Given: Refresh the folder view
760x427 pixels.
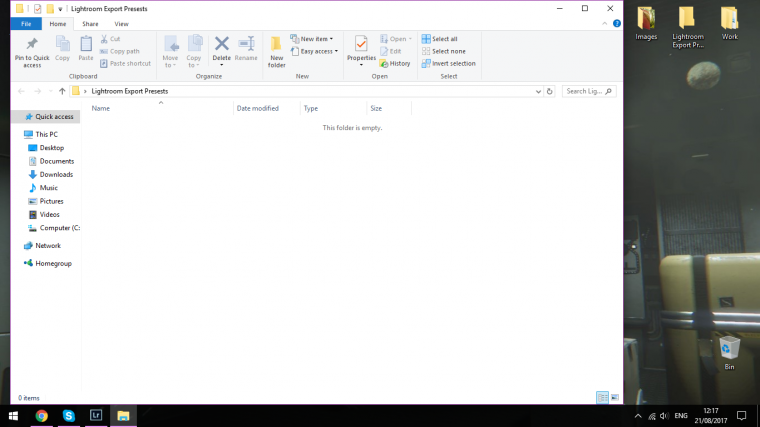Looking at the screenshot, I should (x=550, y=91).
